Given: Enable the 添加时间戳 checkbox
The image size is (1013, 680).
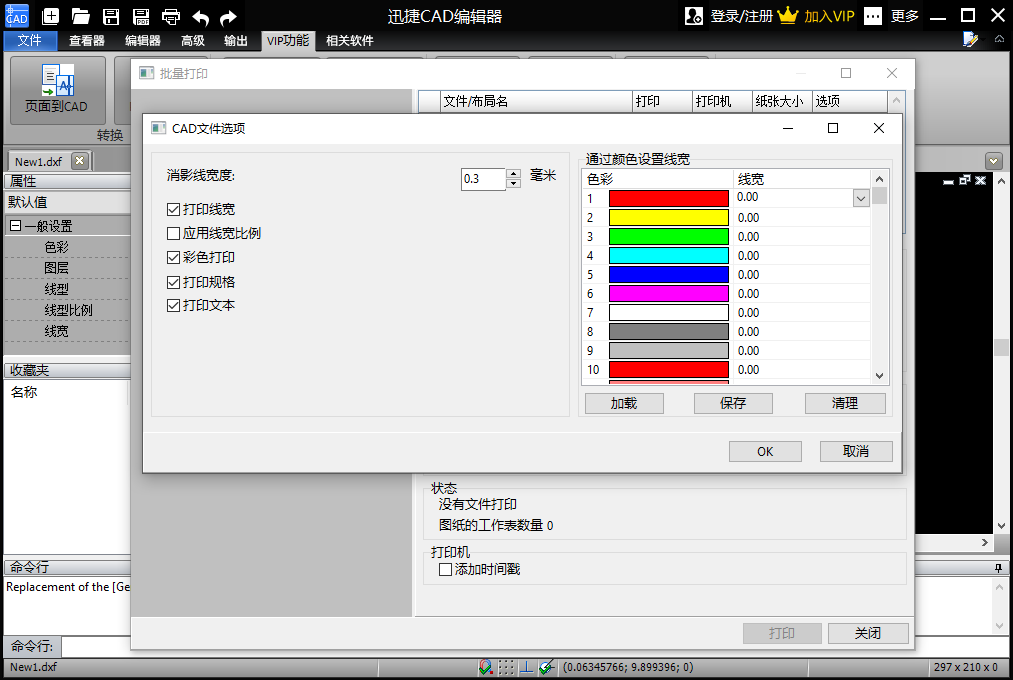Looking at the screenshot, I should tap(445, 570).
